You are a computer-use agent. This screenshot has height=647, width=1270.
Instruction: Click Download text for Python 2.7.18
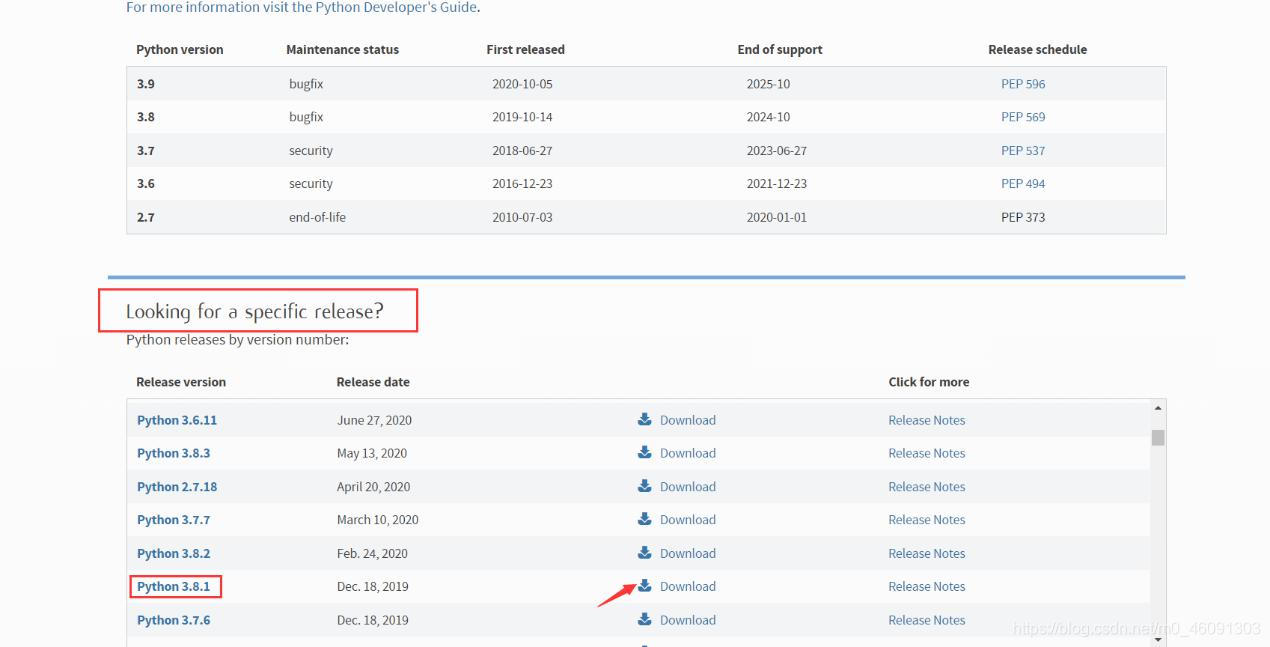(688, 487)
